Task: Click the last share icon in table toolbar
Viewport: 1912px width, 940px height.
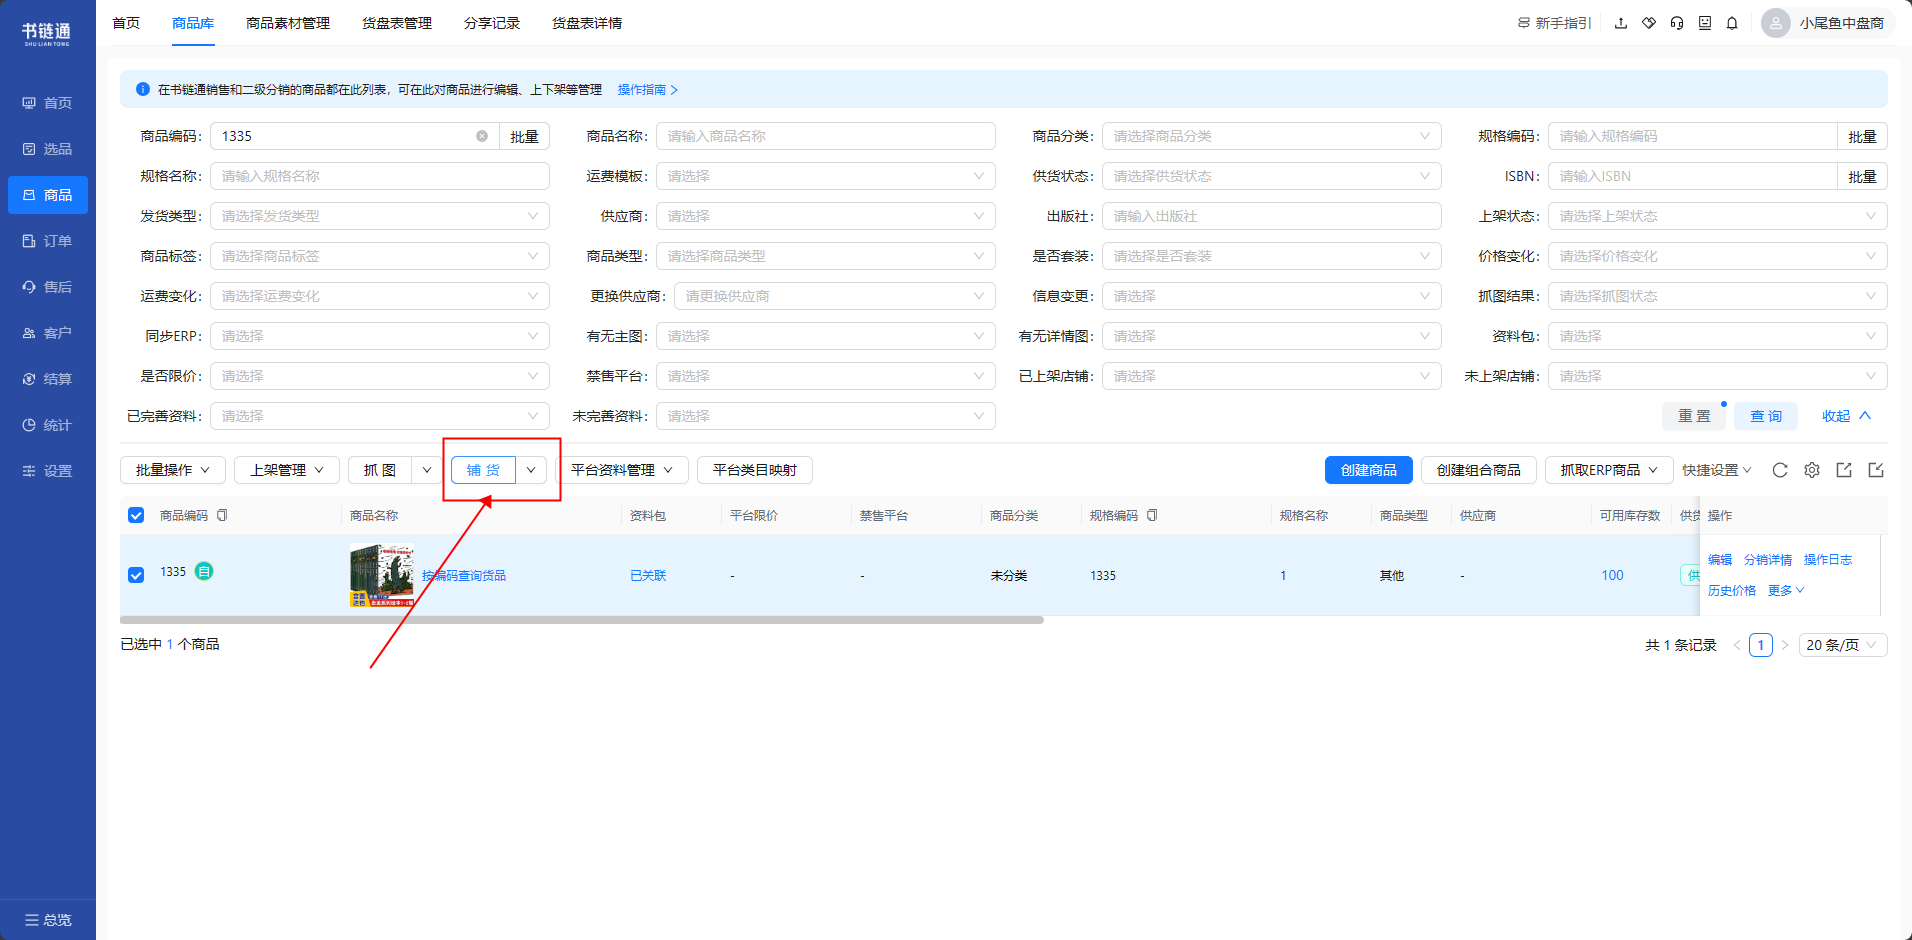Action: 1876,470
